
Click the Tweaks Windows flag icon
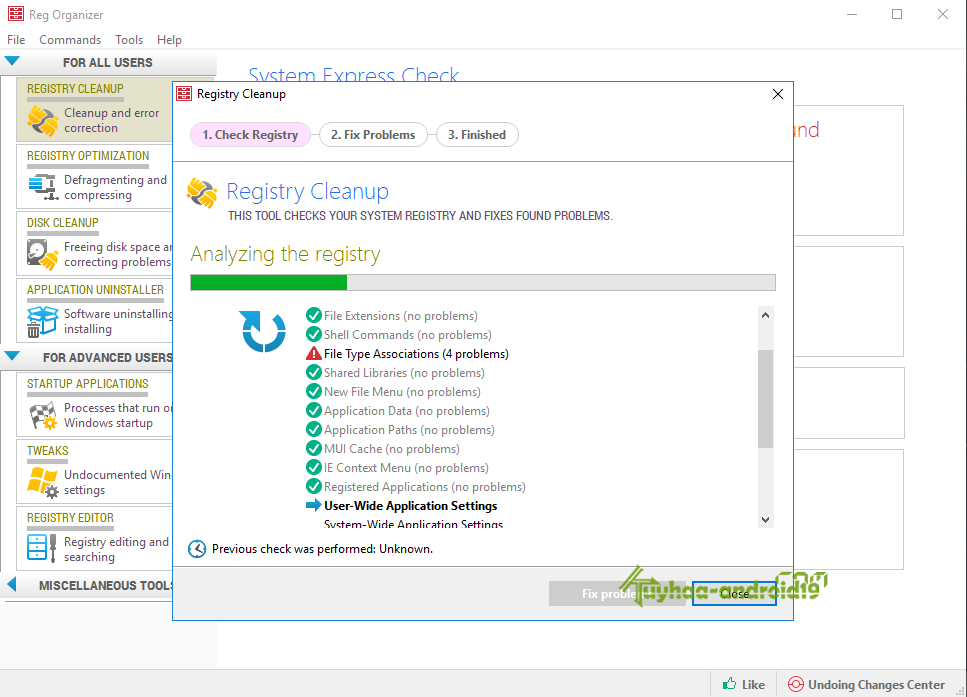tap(43, 482)
